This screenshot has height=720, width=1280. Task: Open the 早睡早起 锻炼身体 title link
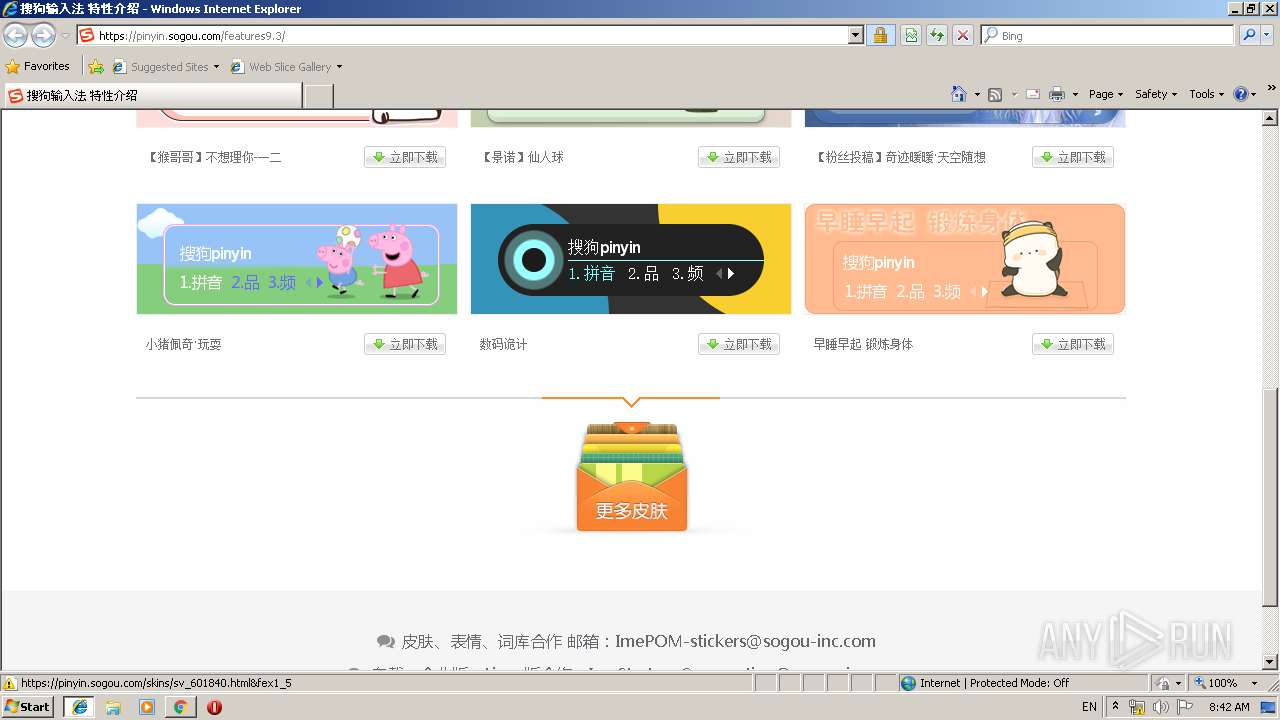(863, 344)
